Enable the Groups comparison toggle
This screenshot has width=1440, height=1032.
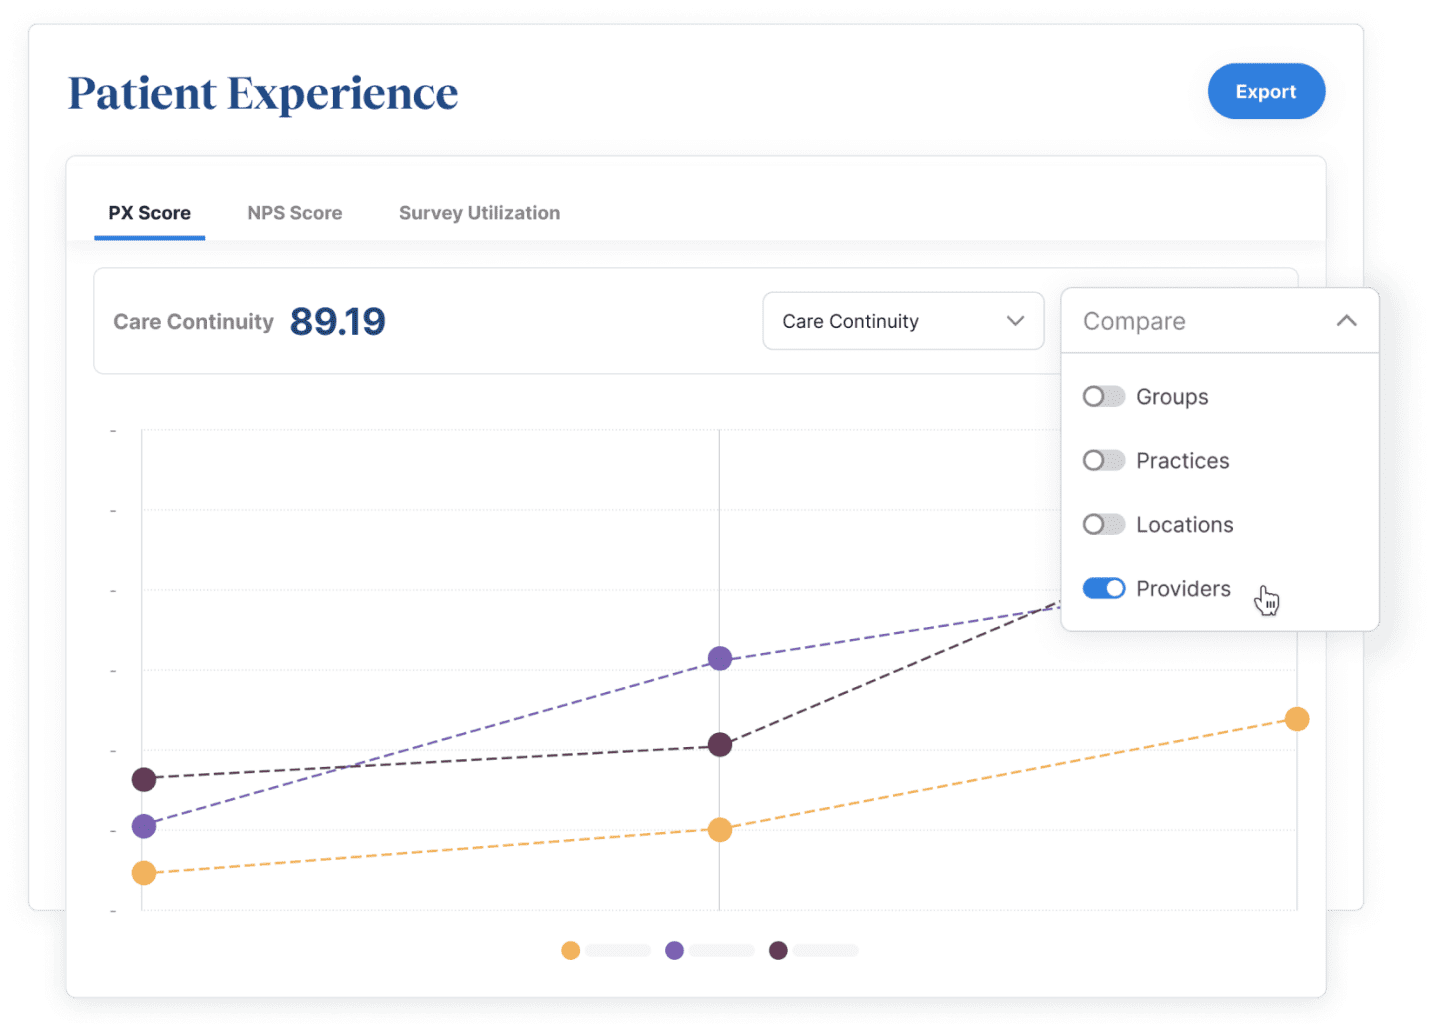pyautogui.click(x=1103, y=397)
